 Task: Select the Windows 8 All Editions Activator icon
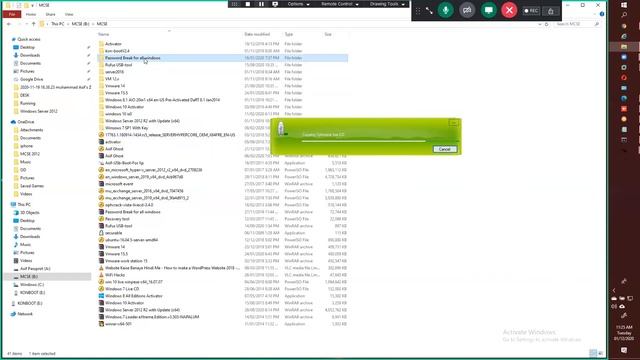point(101,296)
